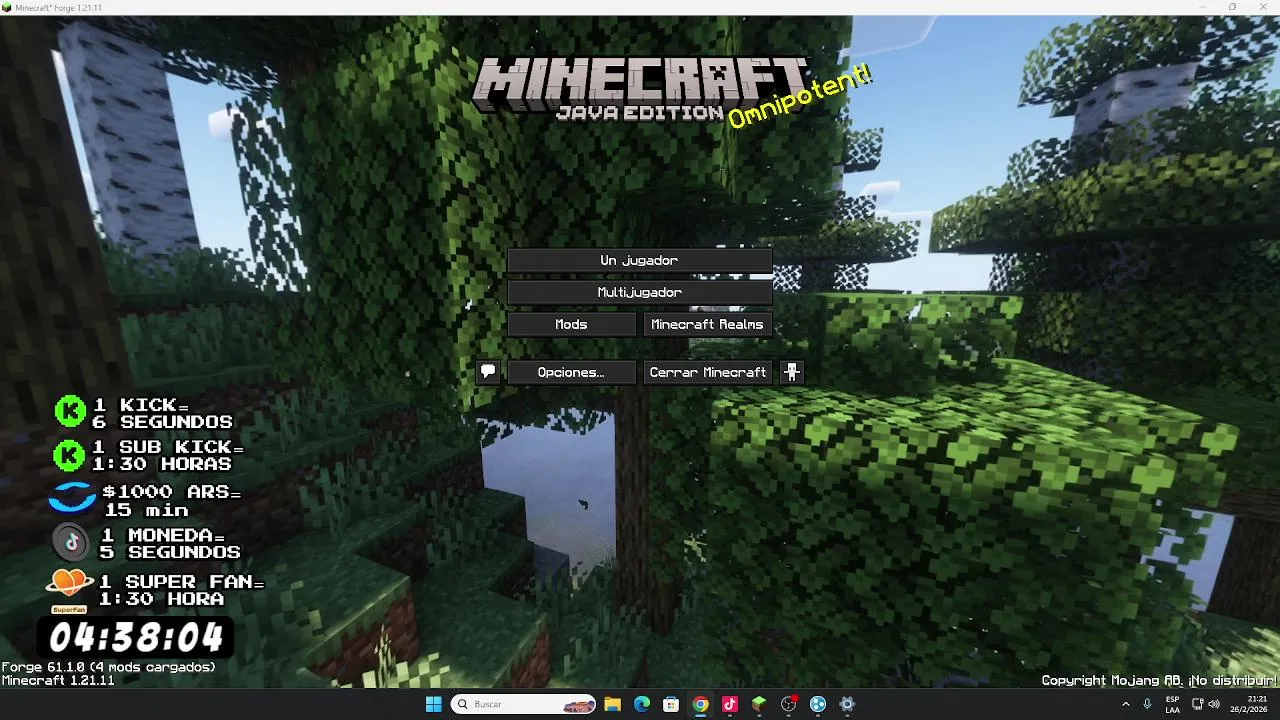Open File Explorer from taskbar
The image size is (1280, 720).
pyautogui.click(x=612, y=704)
